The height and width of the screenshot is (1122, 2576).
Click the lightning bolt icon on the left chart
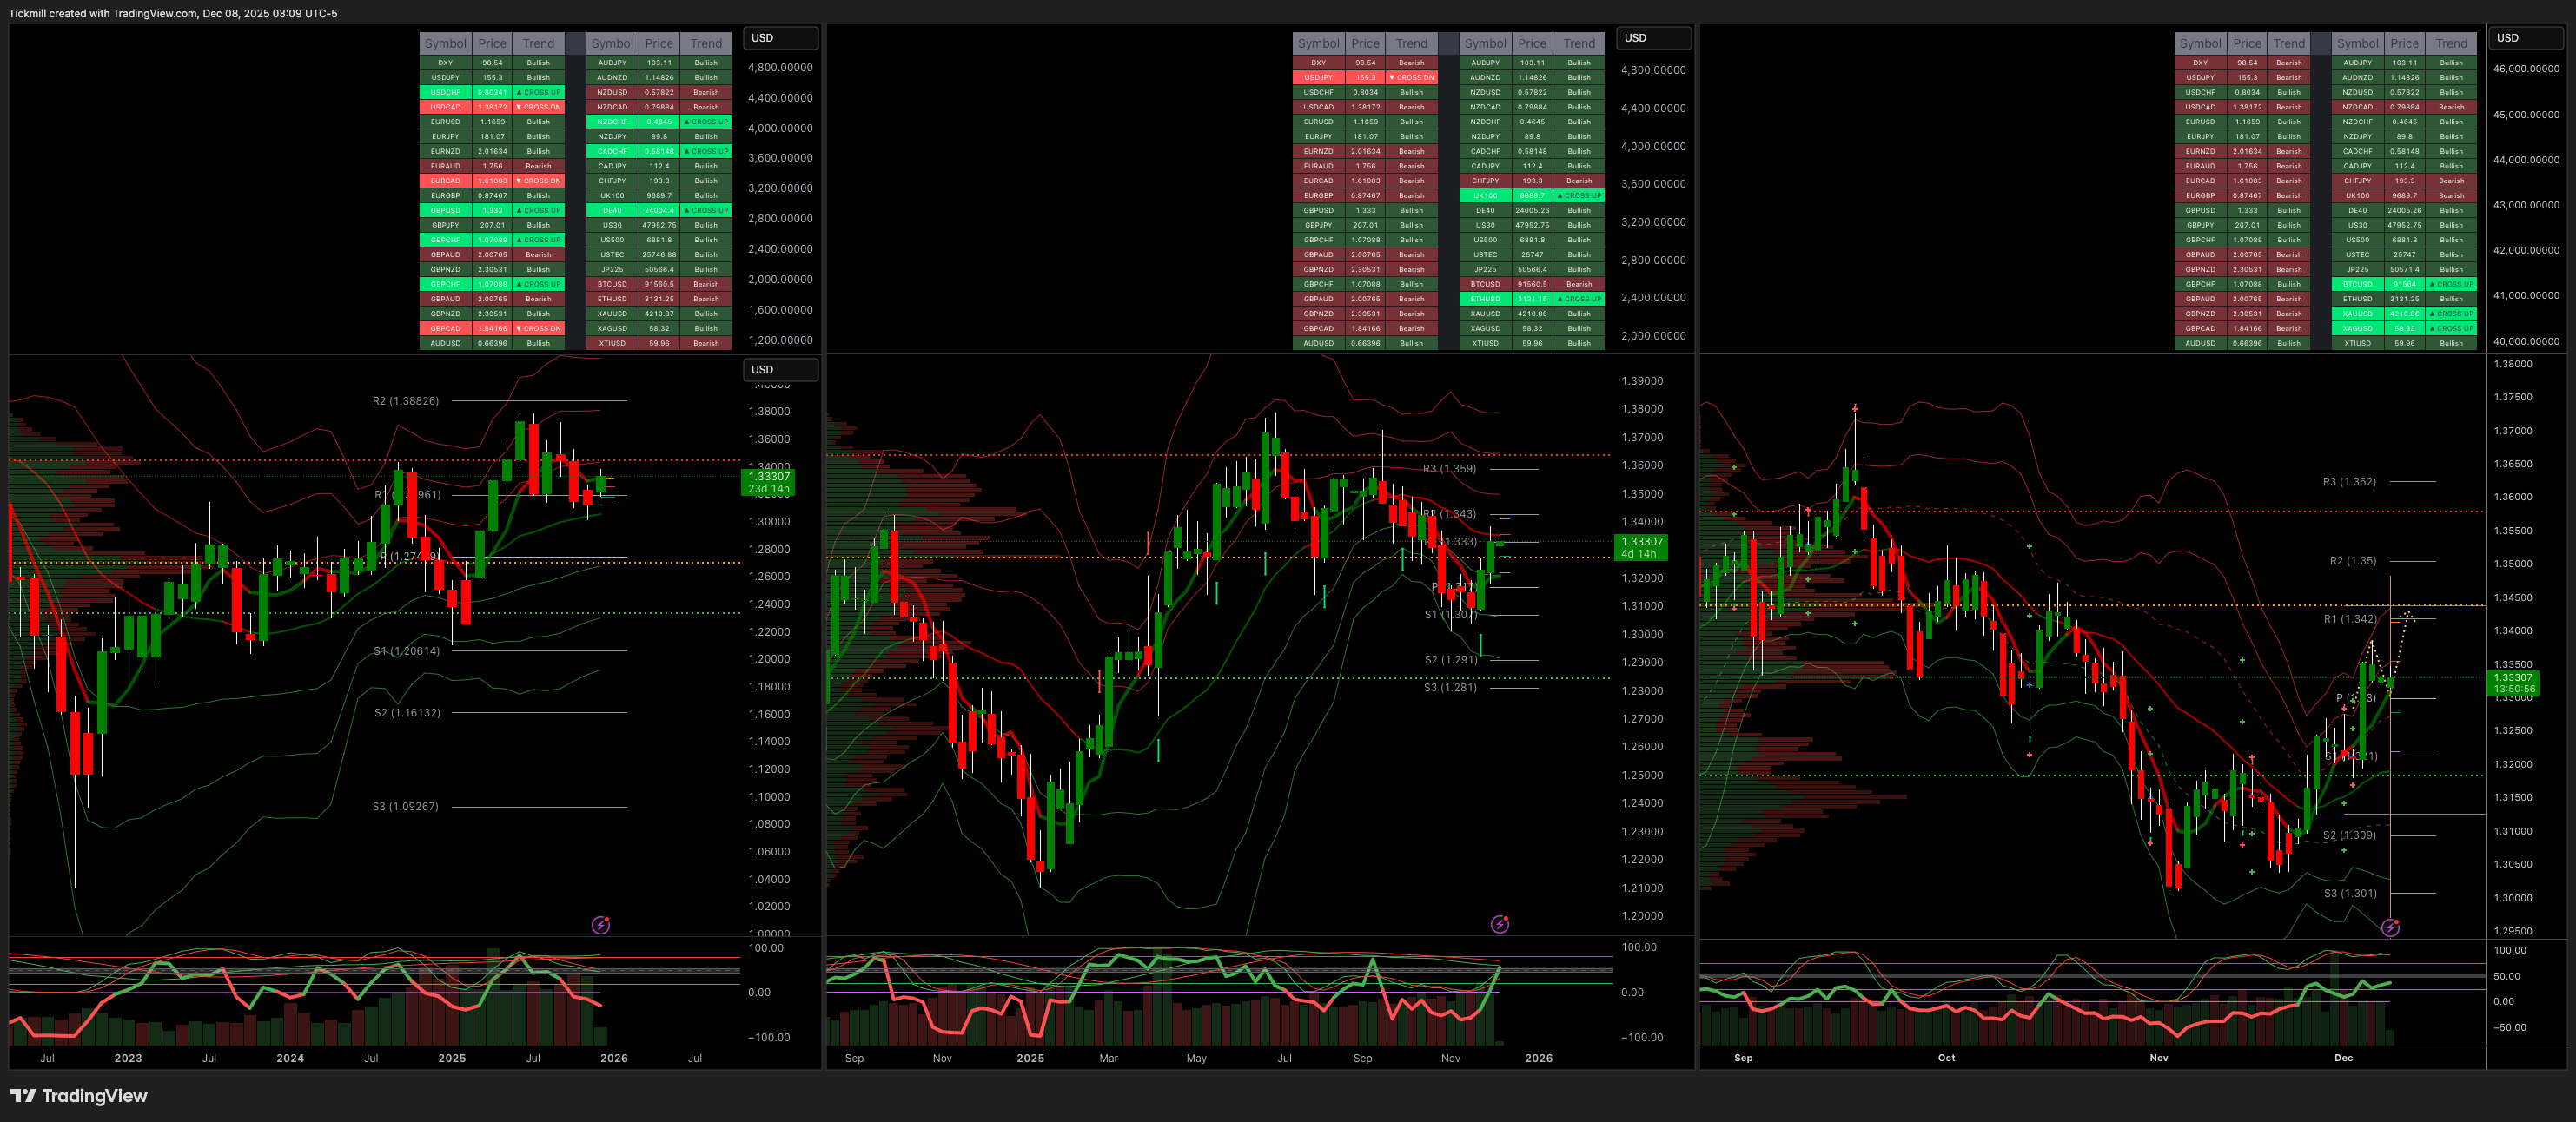(600, 925)
